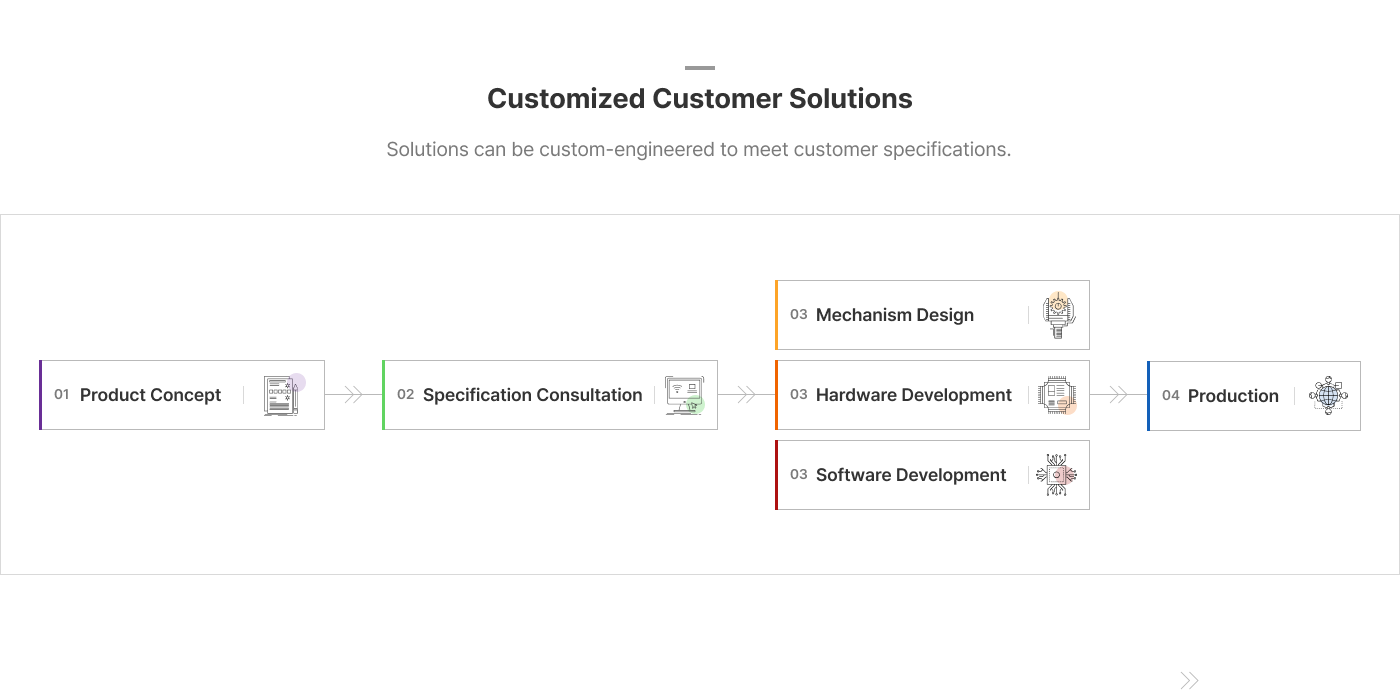Open the Production step
Image resolution: width=1400 pixels, height=690 pixels.
point(1233,396)
